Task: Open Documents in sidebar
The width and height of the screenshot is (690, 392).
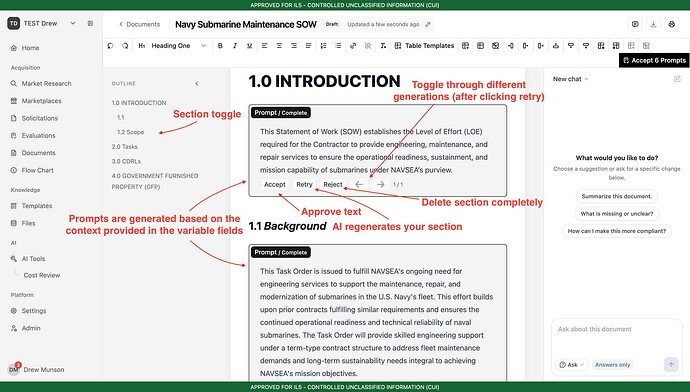Action: pyautogui.click(x=38, y=153)
